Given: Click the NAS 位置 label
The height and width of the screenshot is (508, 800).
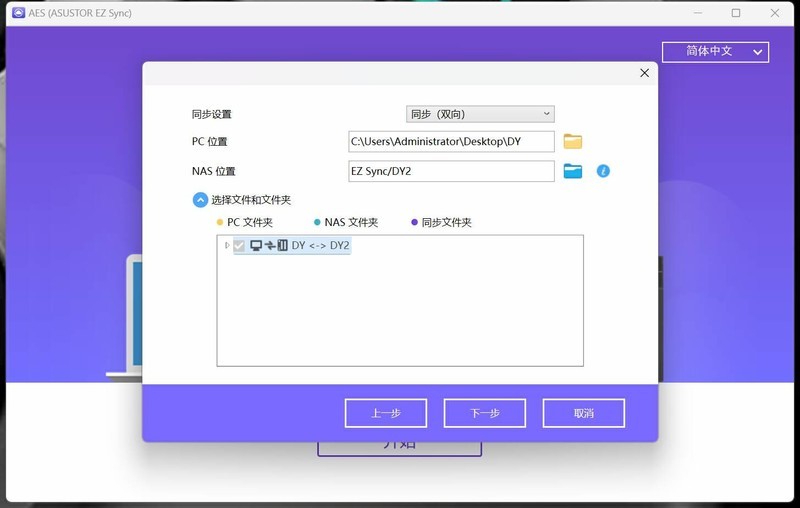Looking at the screenshot, I should coord(214,171).
